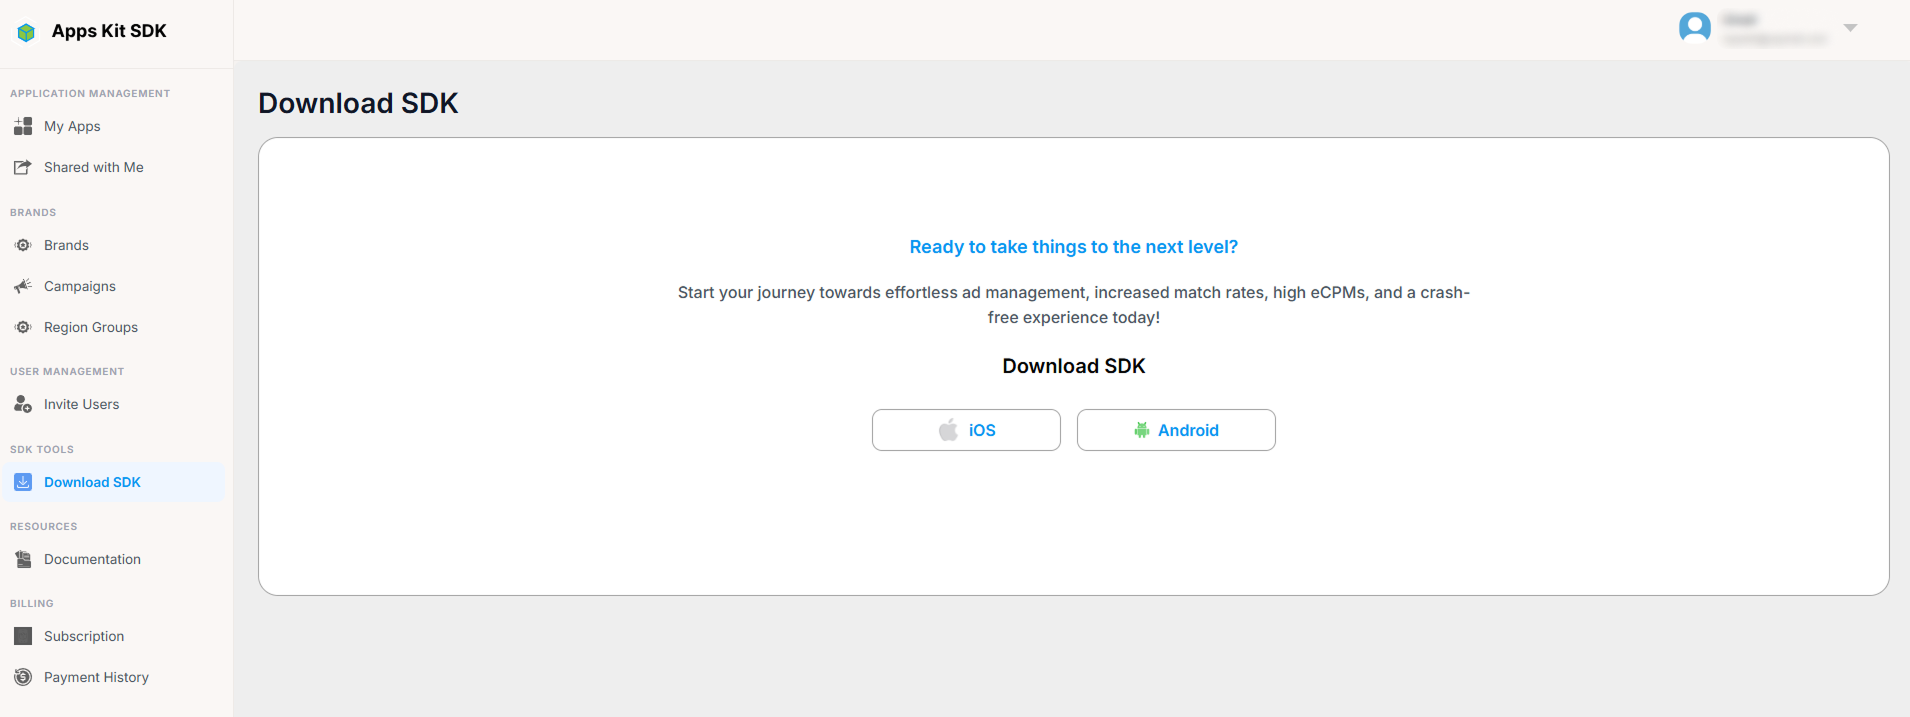This screenshot has width=1910, height=717.
Task: Download the iOS SDK
Action: tap(966, 430)
